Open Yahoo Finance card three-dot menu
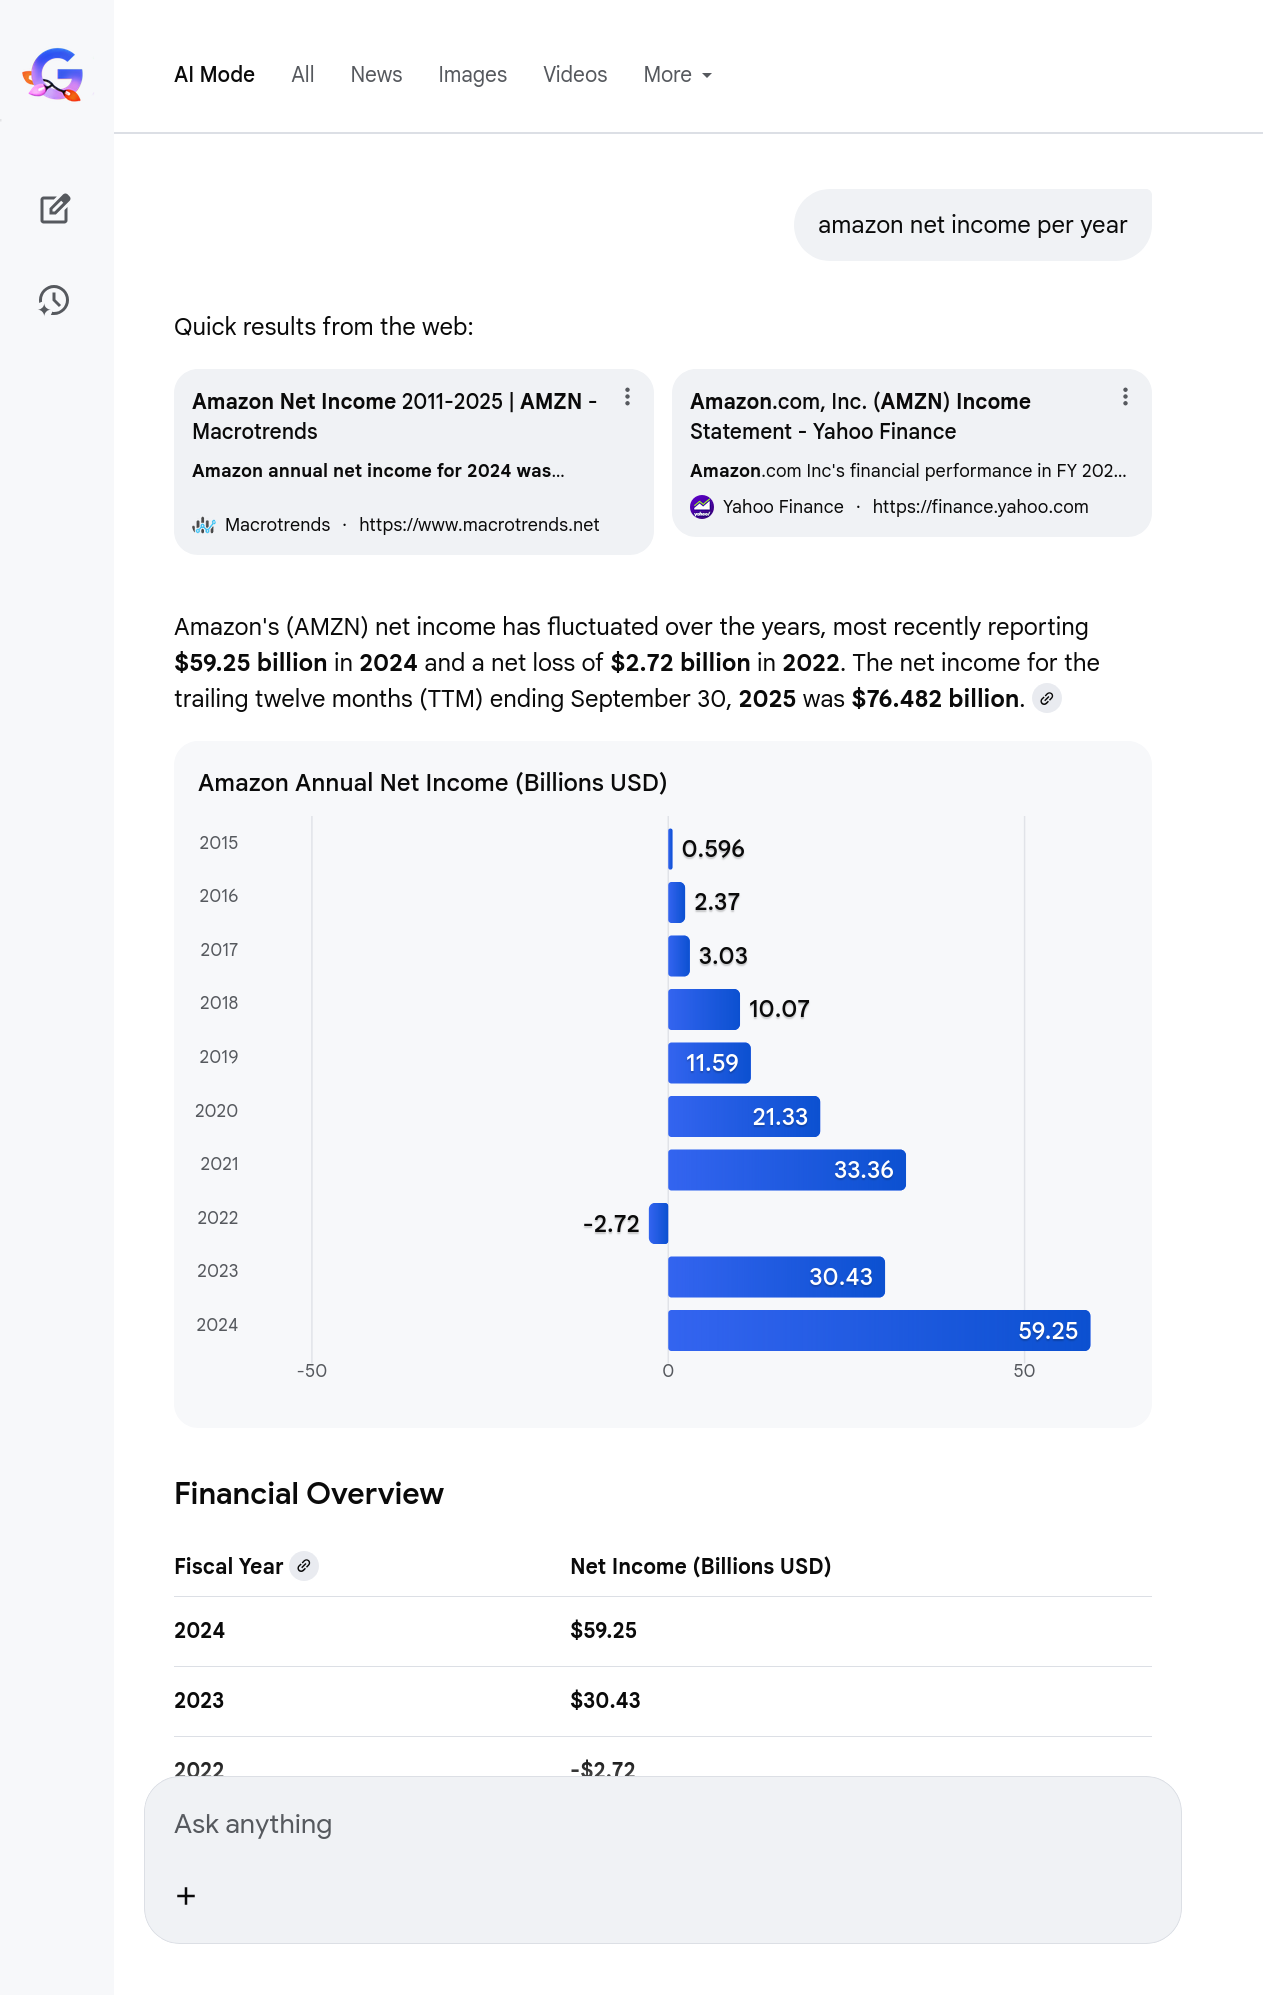Viewport: 1263px width, 1995px height. (x=1125, y=397)
